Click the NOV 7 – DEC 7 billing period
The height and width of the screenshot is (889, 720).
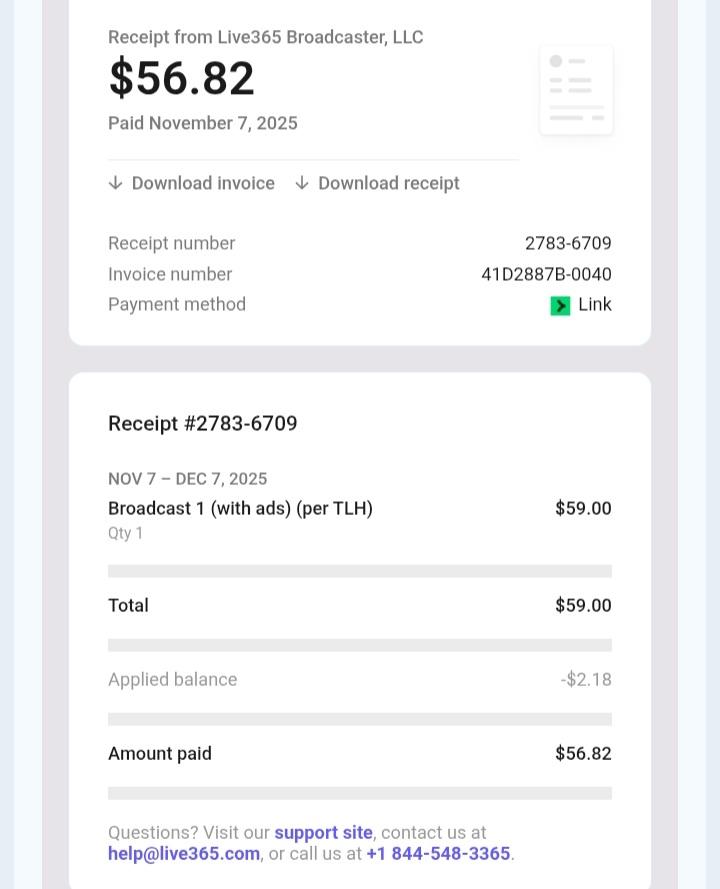[x=188, y=479]
